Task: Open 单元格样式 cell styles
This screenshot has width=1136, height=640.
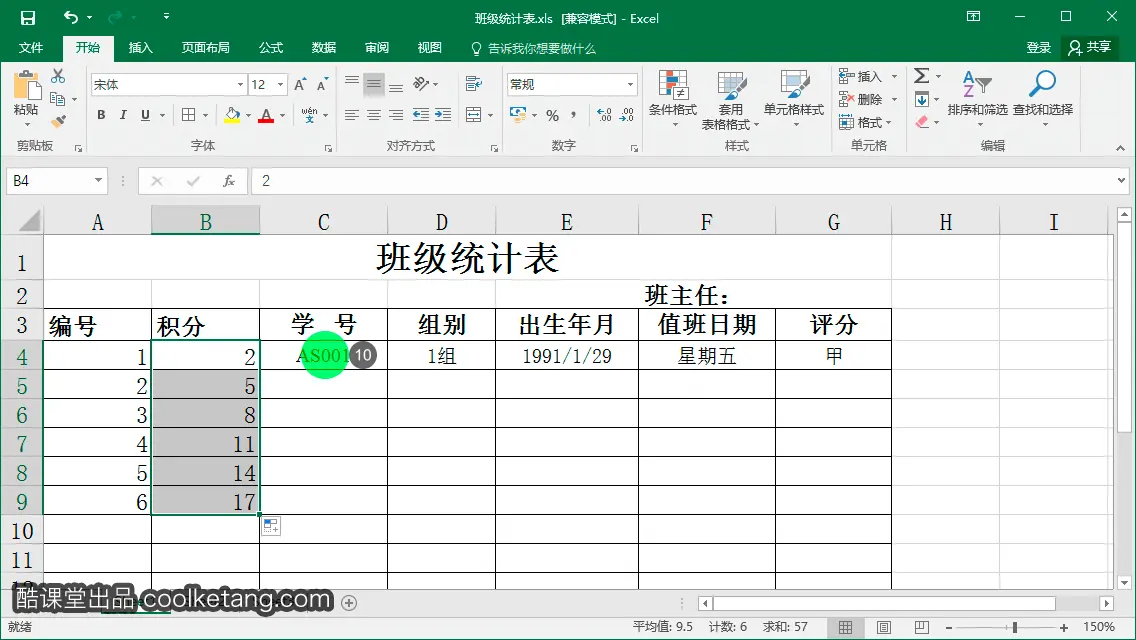Action: coord(794,99)
